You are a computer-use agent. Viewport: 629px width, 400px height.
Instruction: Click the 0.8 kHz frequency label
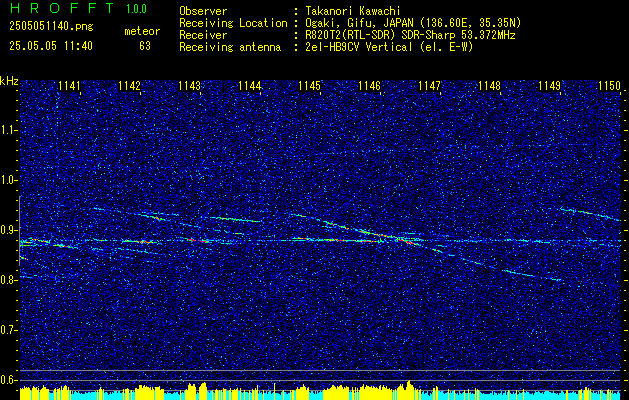pos(8,280)
